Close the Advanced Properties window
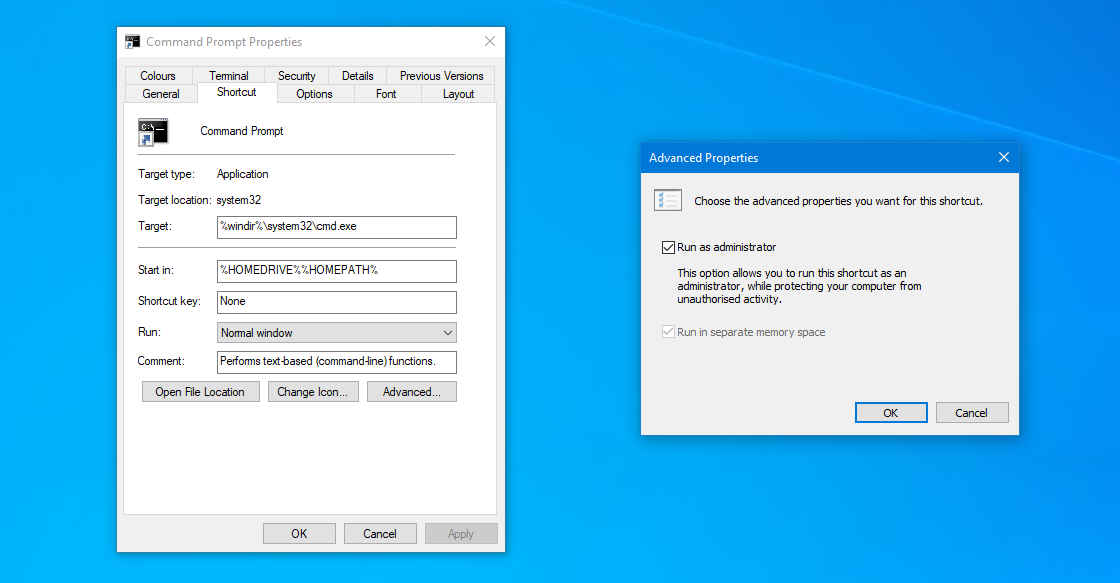This screenshot has height=583, width=1120. pos(1004,157)
